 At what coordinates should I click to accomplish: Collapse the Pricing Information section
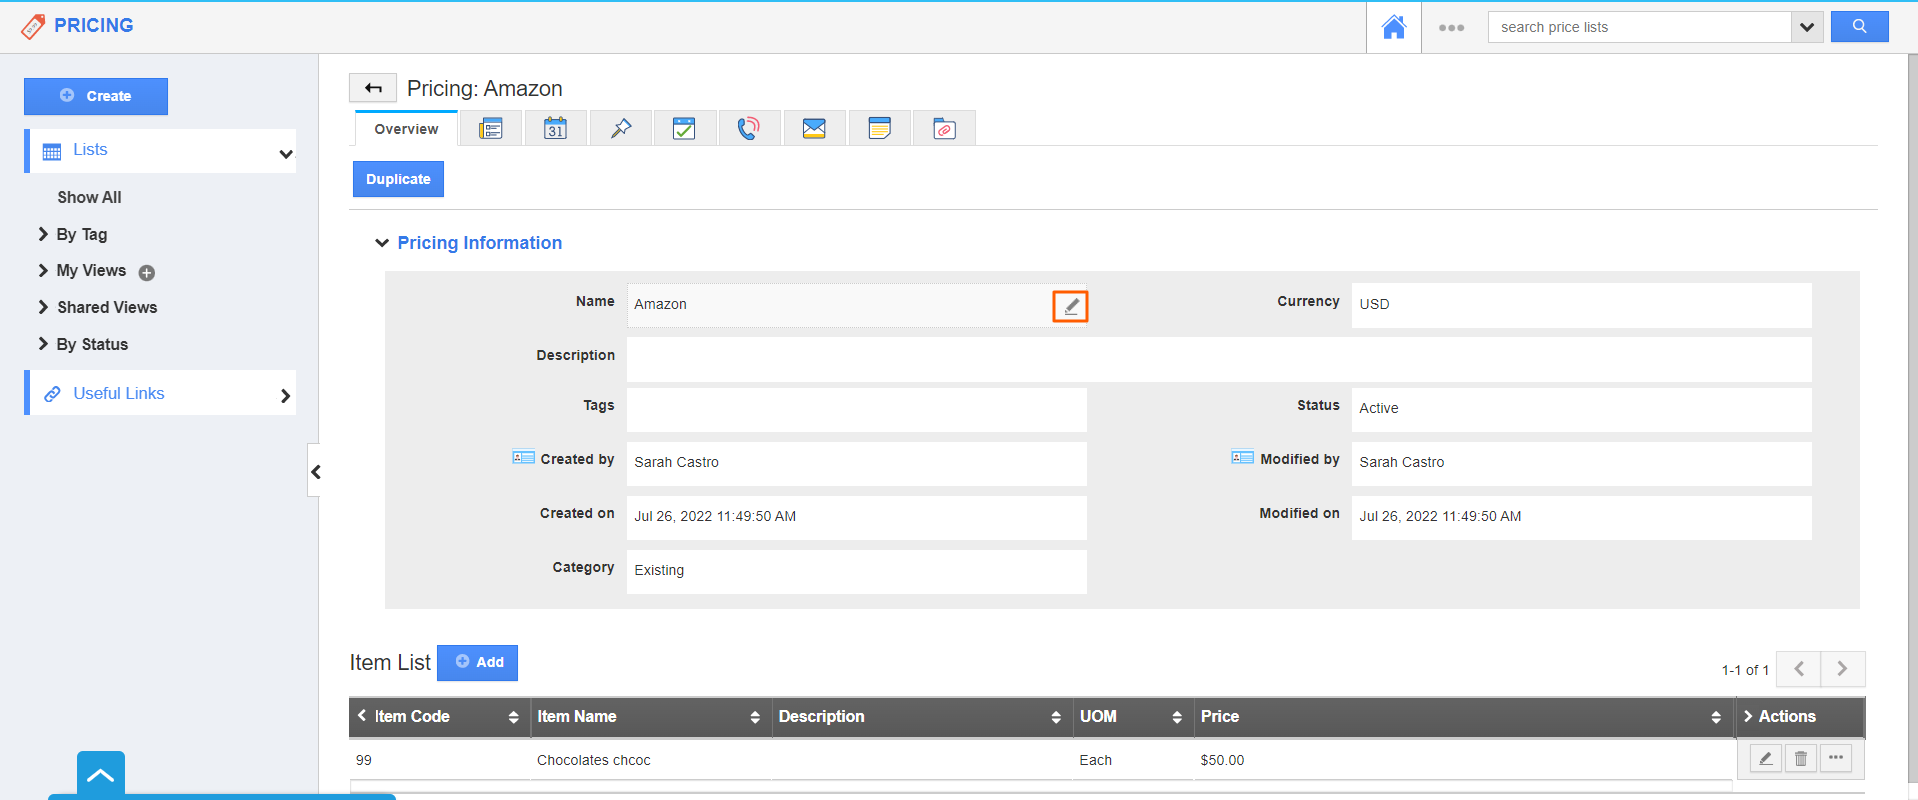pyautogui.click(x=382, y=243)
